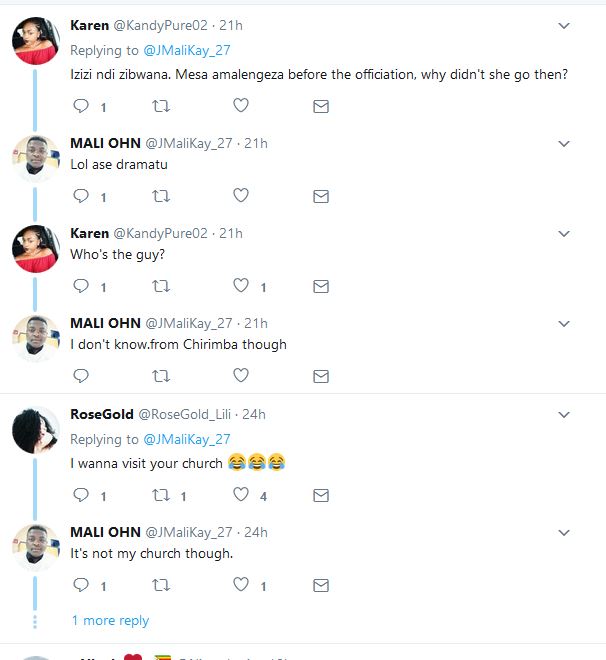
Task: Reply to "I don't know.from Chirimba though" tweet
Action: pyautogui.click(x=81, y=376)
